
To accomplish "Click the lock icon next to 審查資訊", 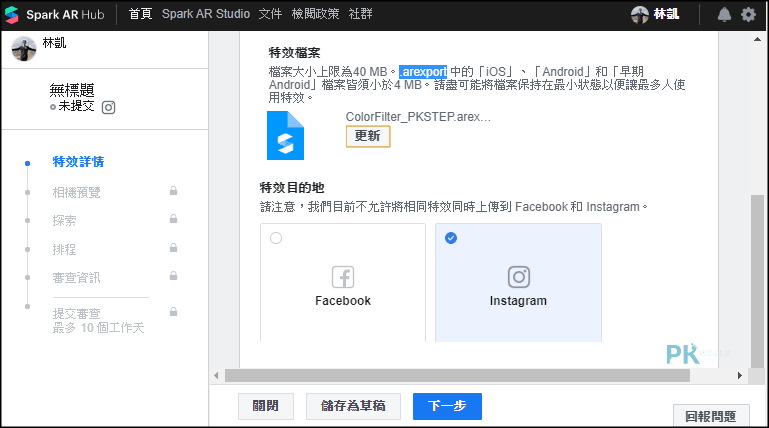I will pyautogui.click(x=174, y=276).
